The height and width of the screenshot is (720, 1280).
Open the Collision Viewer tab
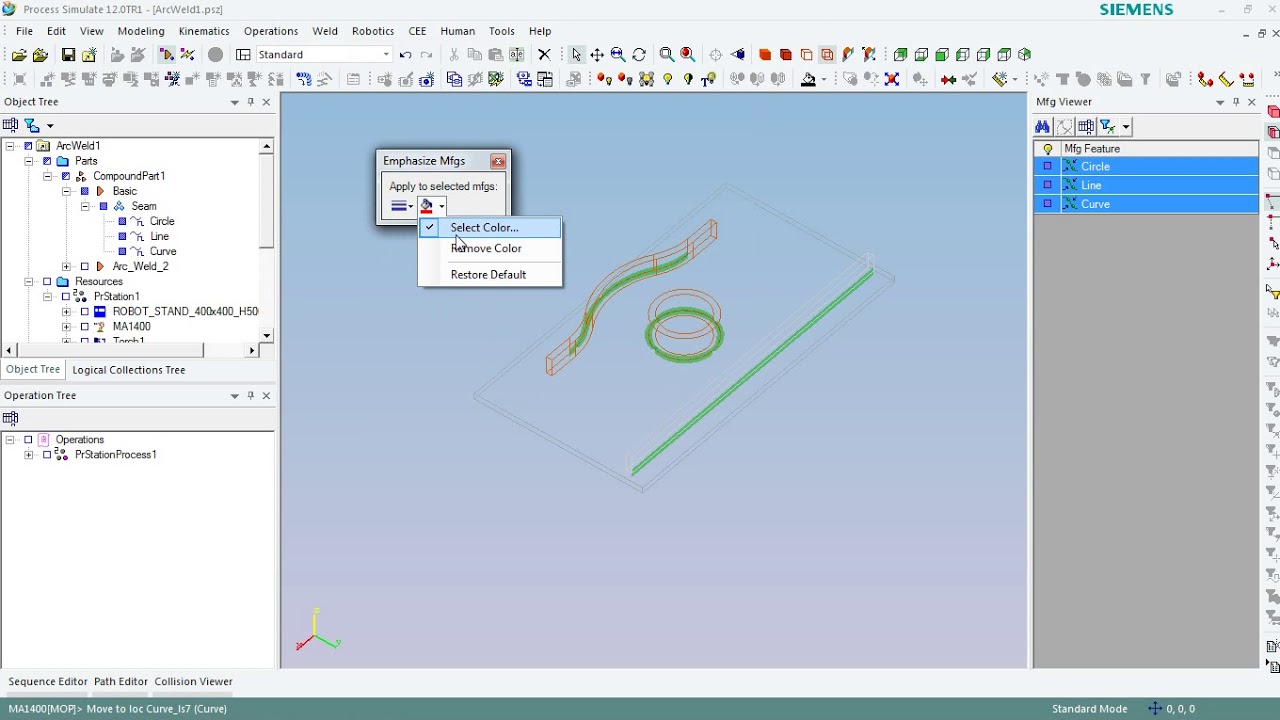coord(193,682)
